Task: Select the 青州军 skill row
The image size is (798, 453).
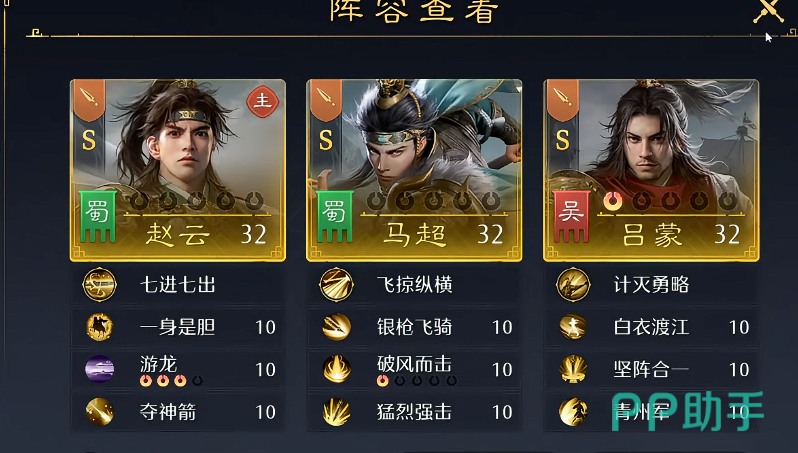Action: pyautogui.click(x=651, y=412)
